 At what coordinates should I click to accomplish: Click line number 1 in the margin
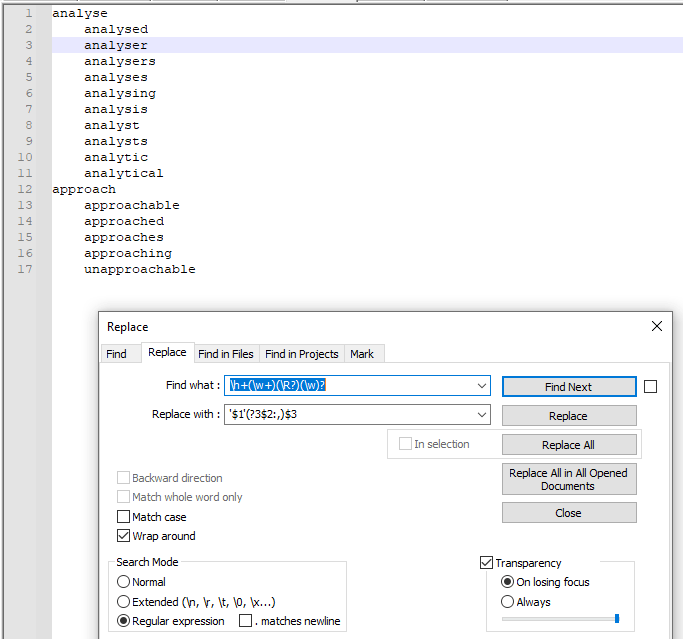click(x=29, y=14)
